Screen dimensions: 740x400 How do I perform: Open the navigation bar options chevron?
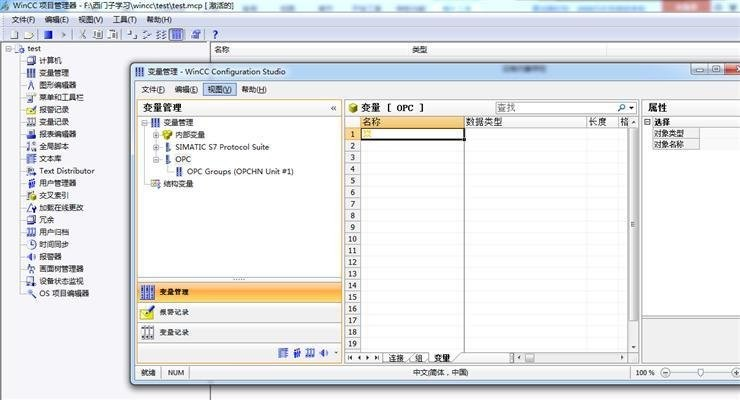[336, 352]
